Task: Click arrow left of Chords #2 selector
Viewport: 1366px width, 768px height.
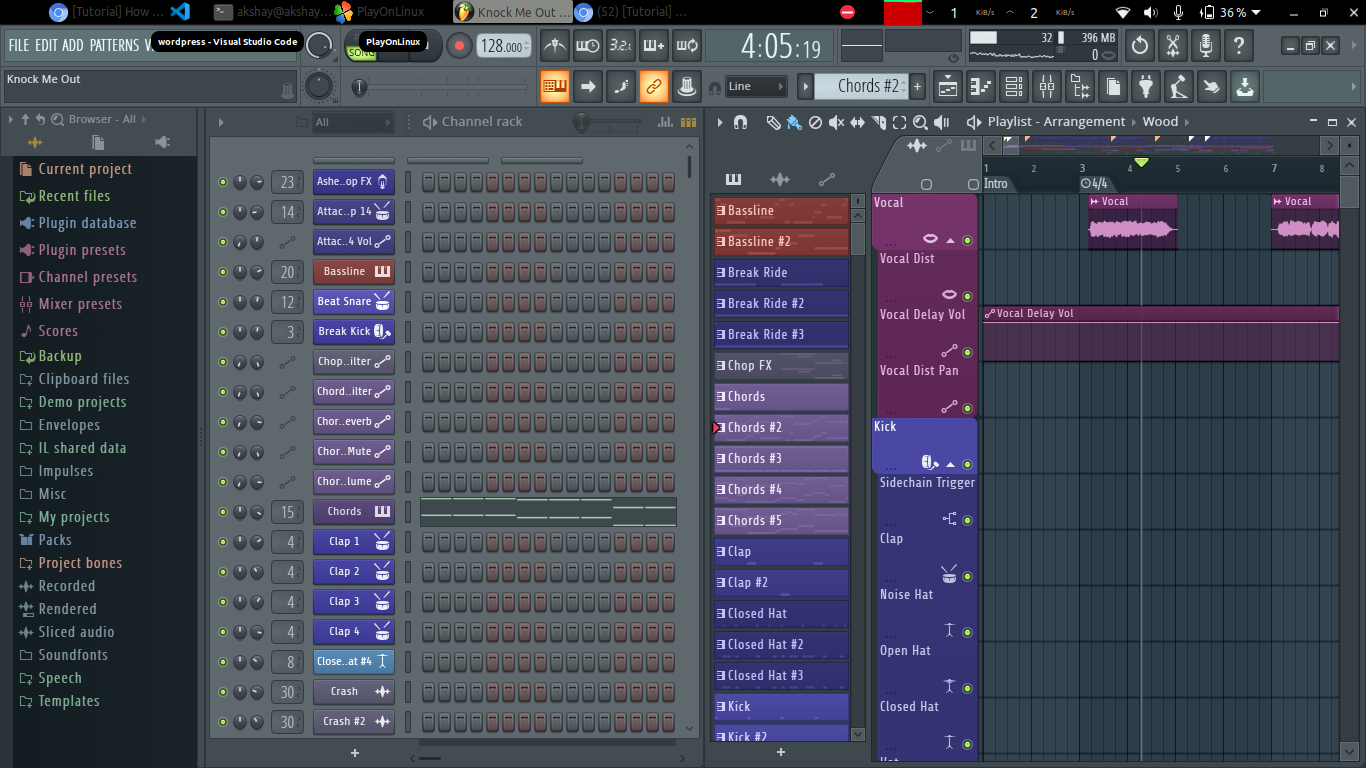Action: coord(805,87)
